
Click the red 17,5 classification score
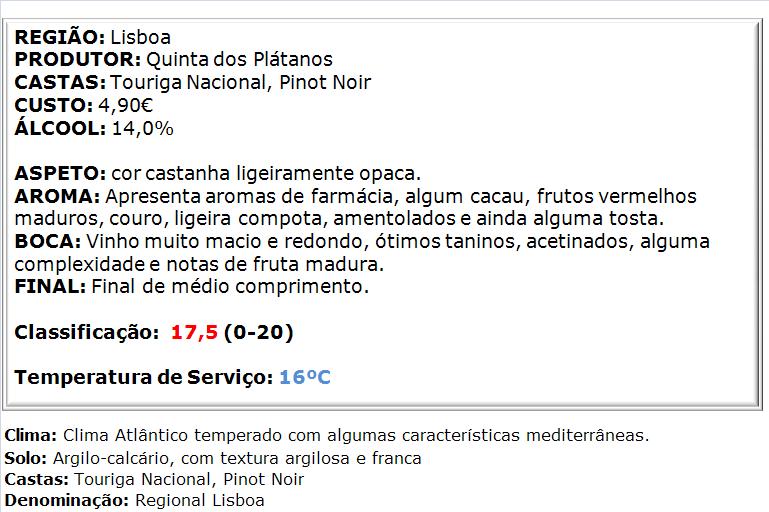point(194,332)
